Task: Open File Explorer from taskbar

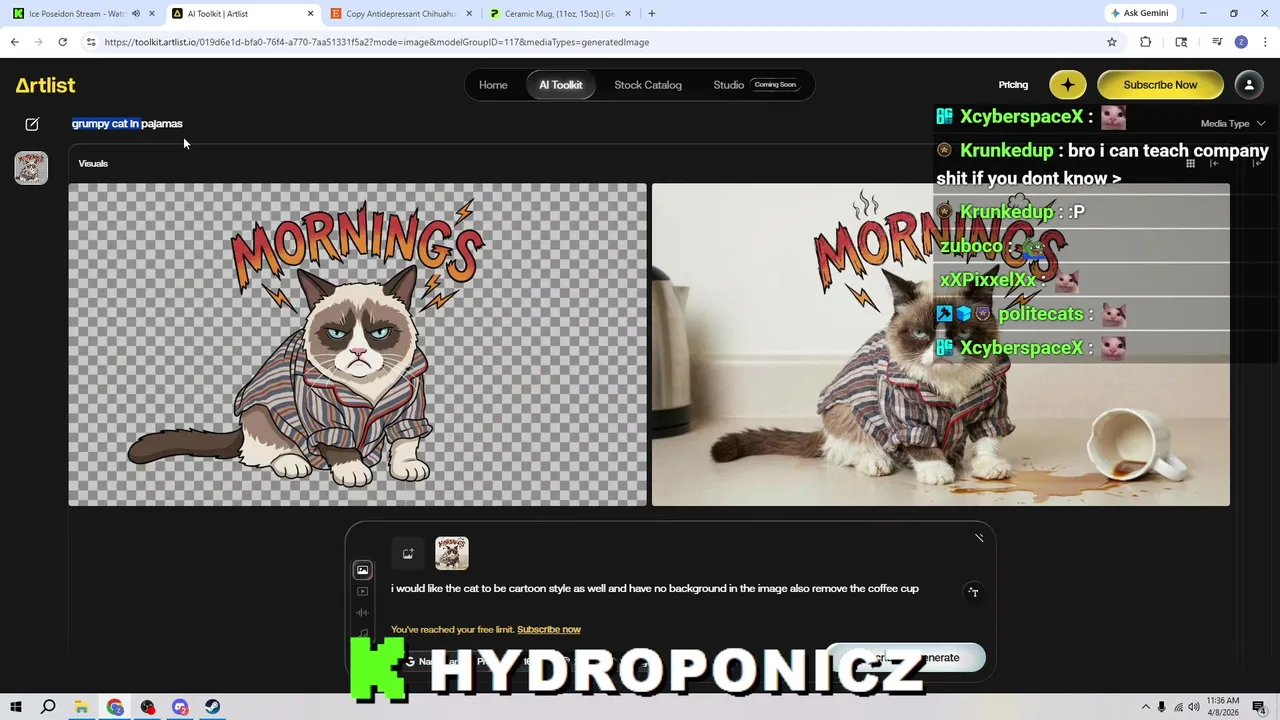Action: (82, 707)
